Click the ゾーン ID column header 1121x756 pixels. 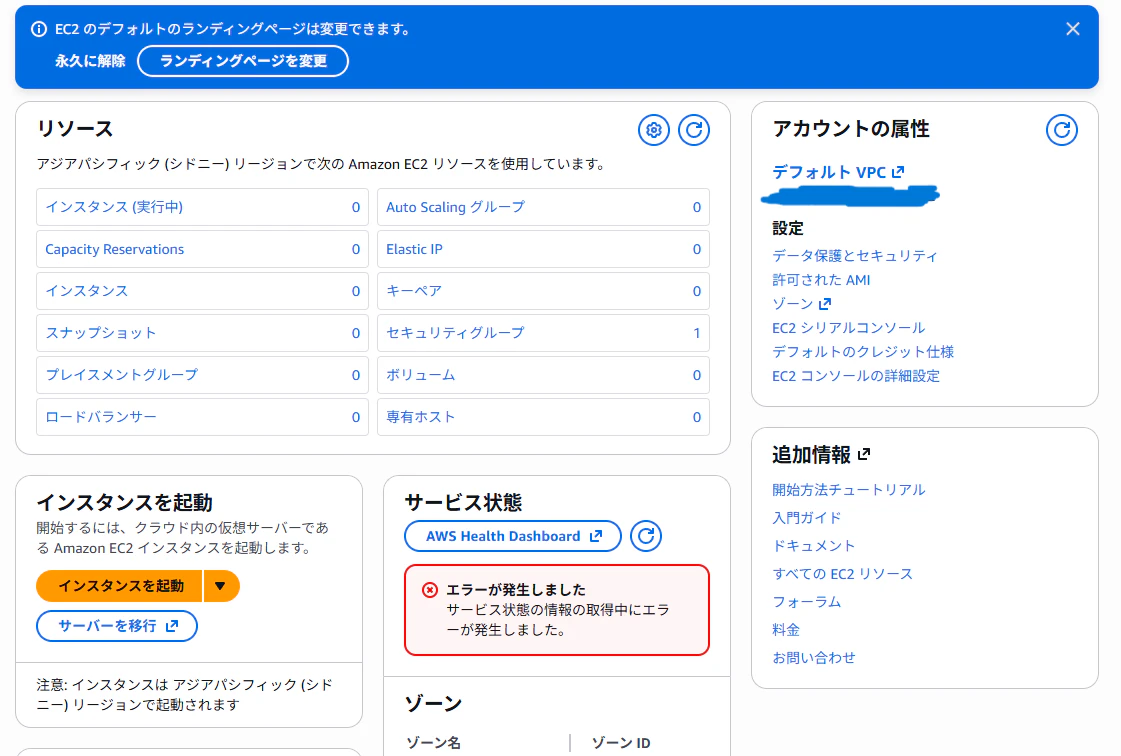[x=621, y=742]
